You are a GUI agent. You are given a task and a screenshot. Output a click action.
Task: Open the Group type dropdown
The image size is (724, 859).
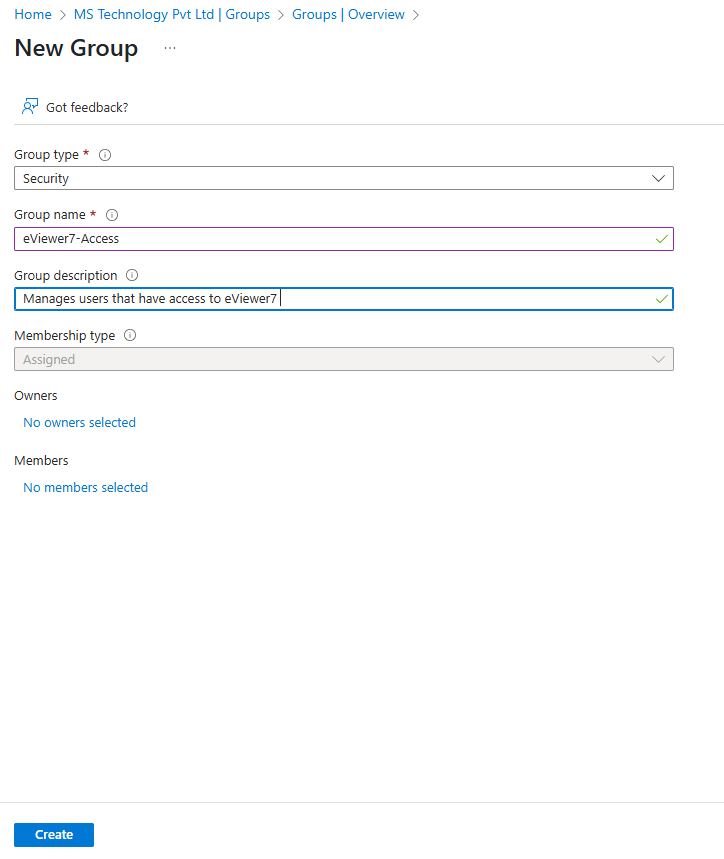pos(344,178)
